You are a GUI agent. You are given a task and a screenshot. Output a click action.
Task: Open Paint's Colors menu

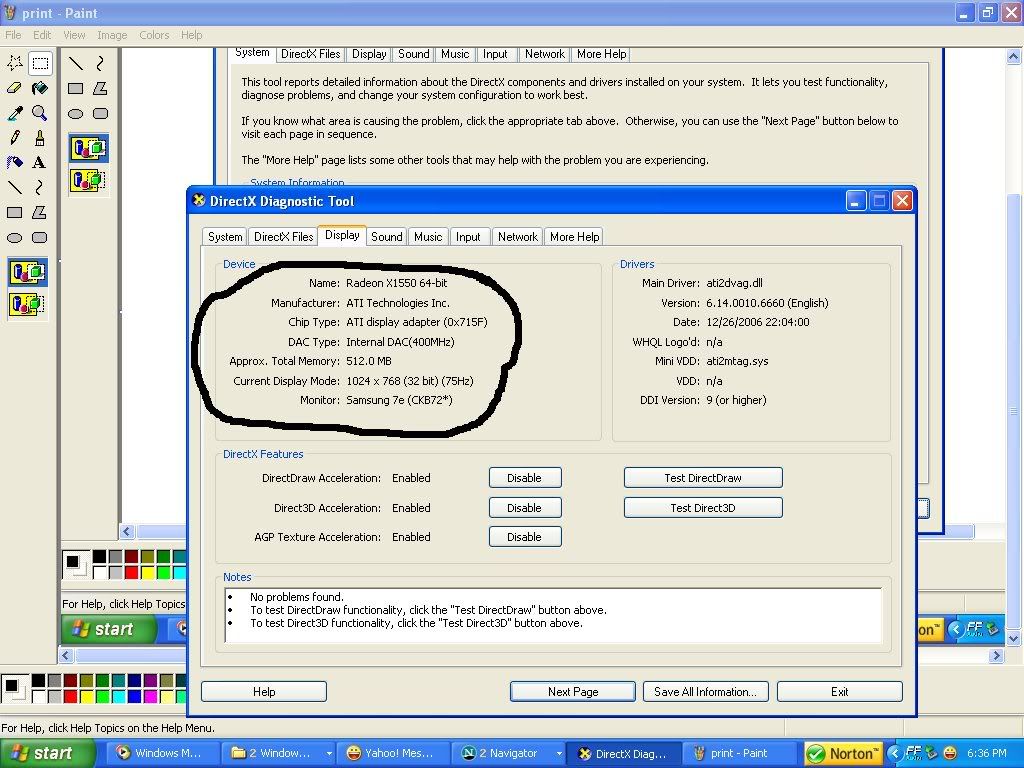click(x=154, y=35)
